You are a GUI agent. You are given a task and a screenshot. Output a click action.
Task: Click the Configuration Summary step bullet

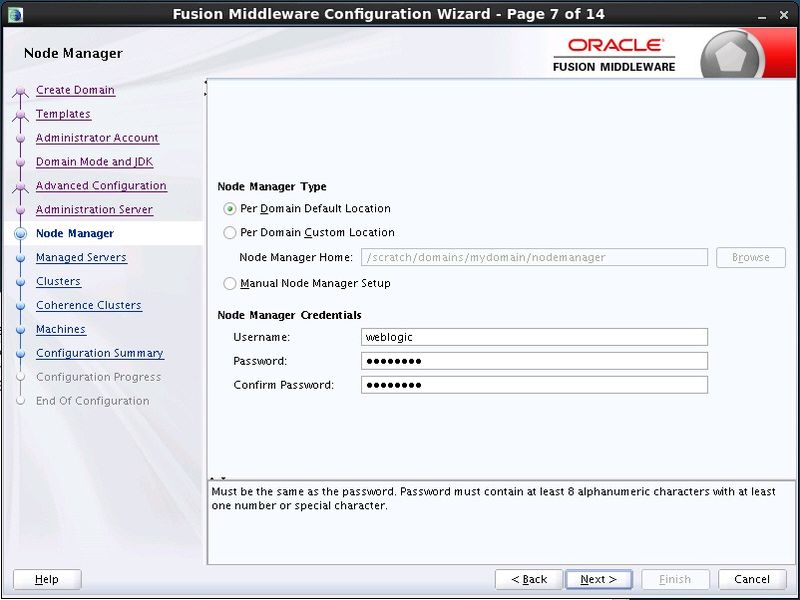click(20, 354)
